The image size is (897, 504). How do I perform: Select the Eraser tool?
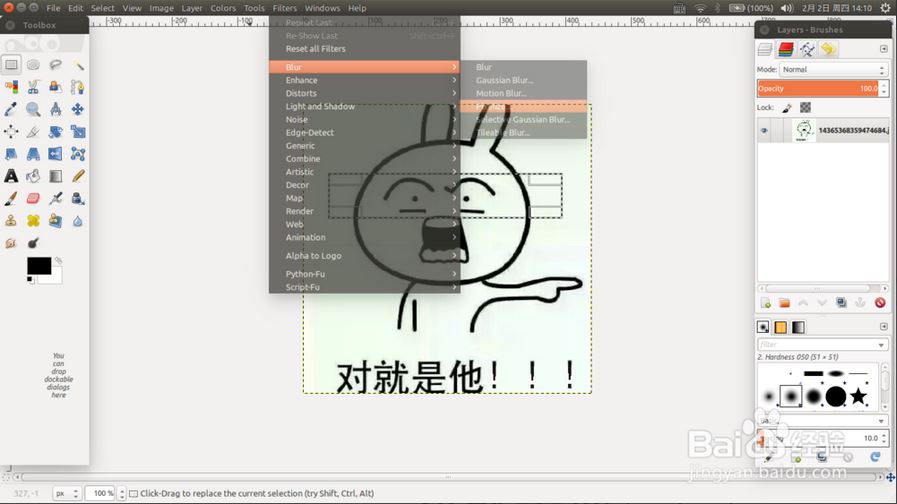33,199
